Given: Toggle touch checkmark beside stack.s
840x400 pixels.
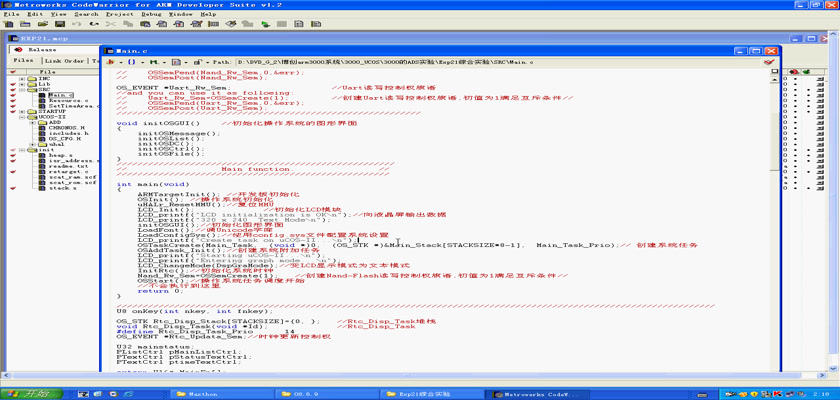Looking at the screenshot, I should pyautogui.click(x=13, y=188).
